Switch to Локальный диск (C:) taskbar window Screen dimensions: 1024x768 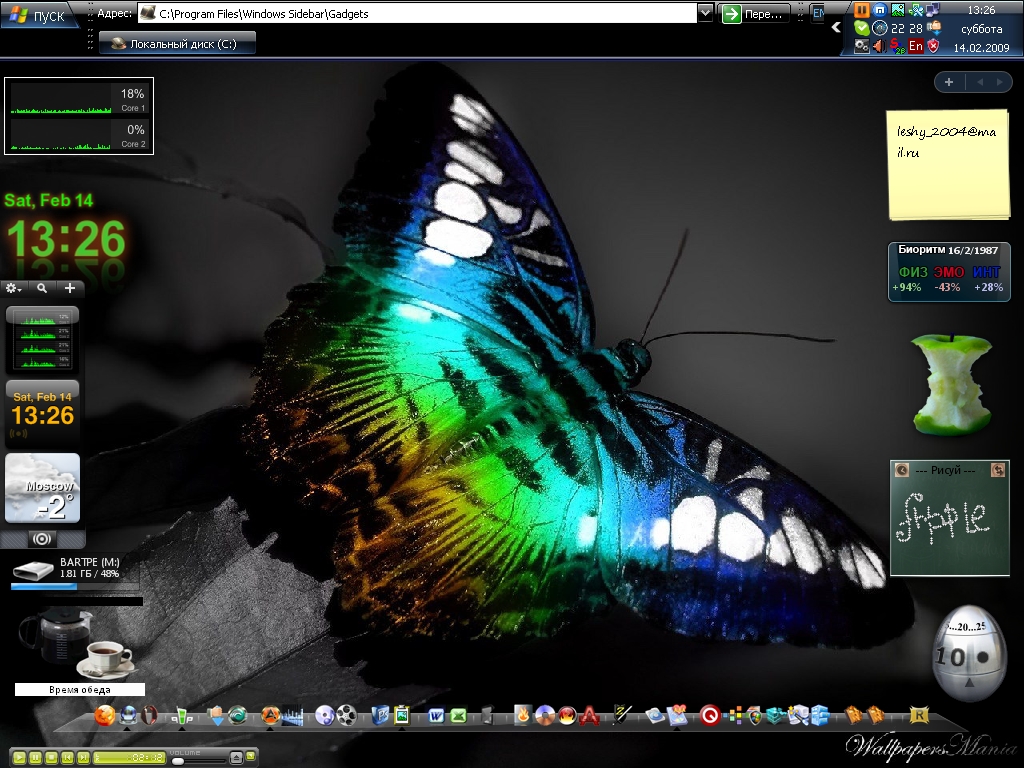[x=178, y=43]
